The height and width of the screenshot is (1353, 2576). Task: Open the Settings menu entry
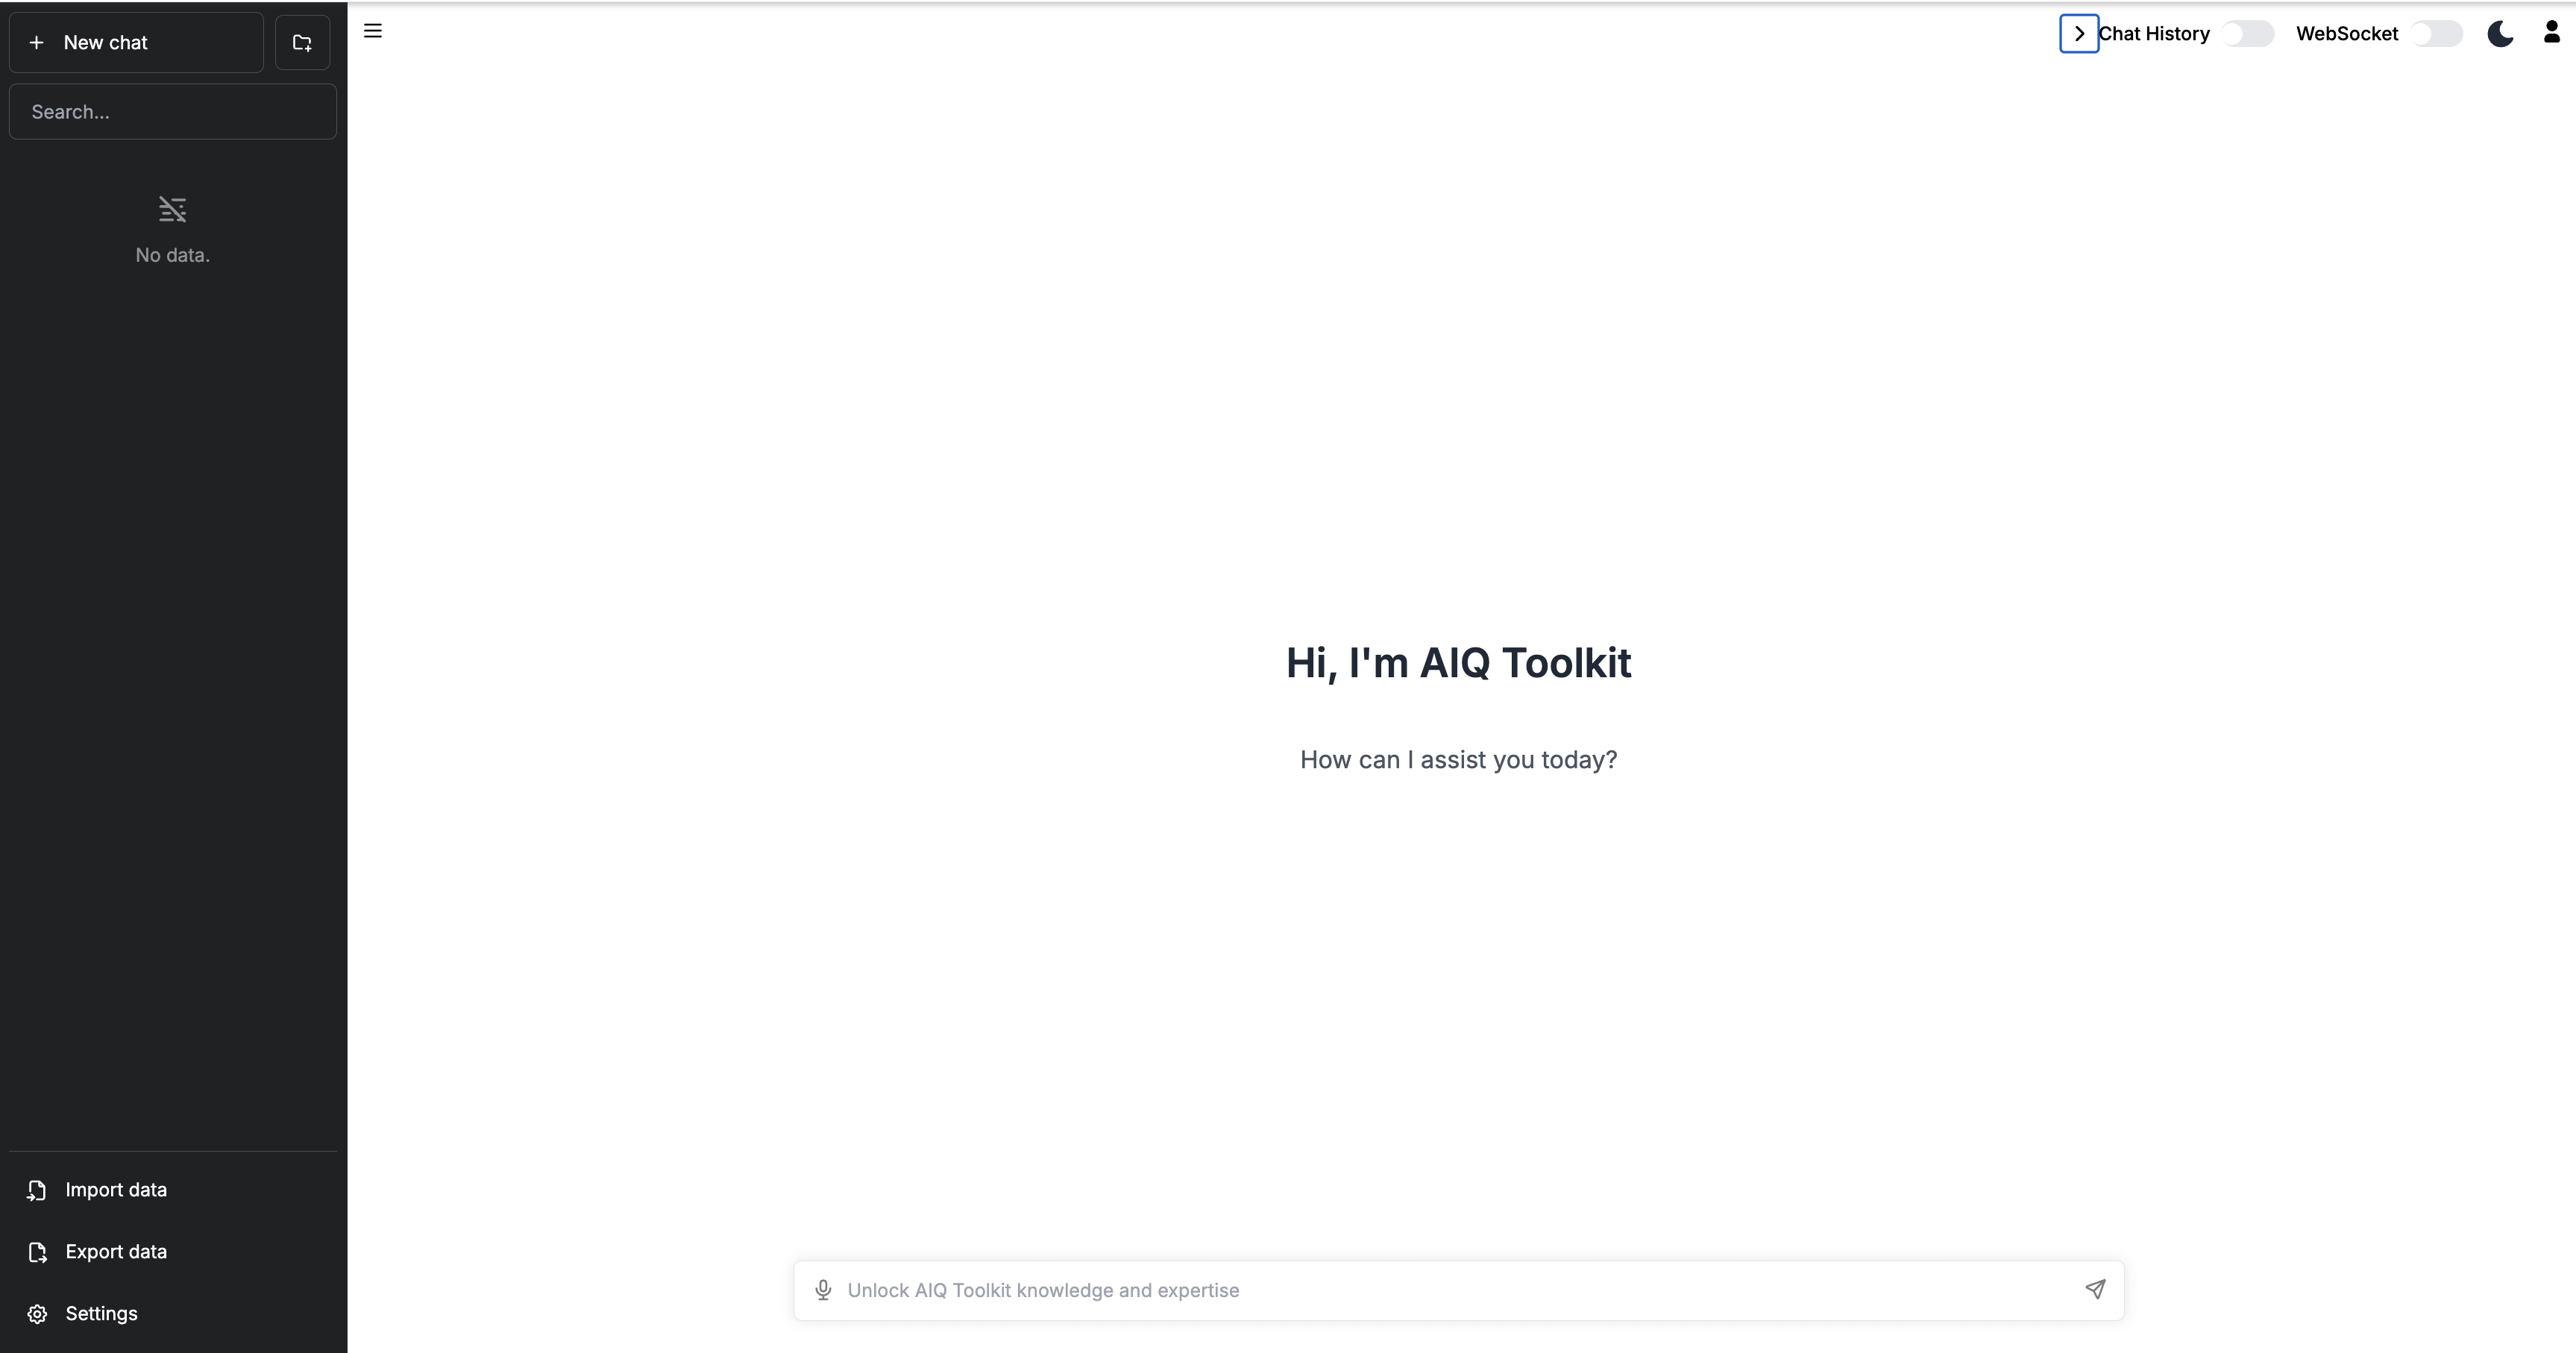point(101,1314)
